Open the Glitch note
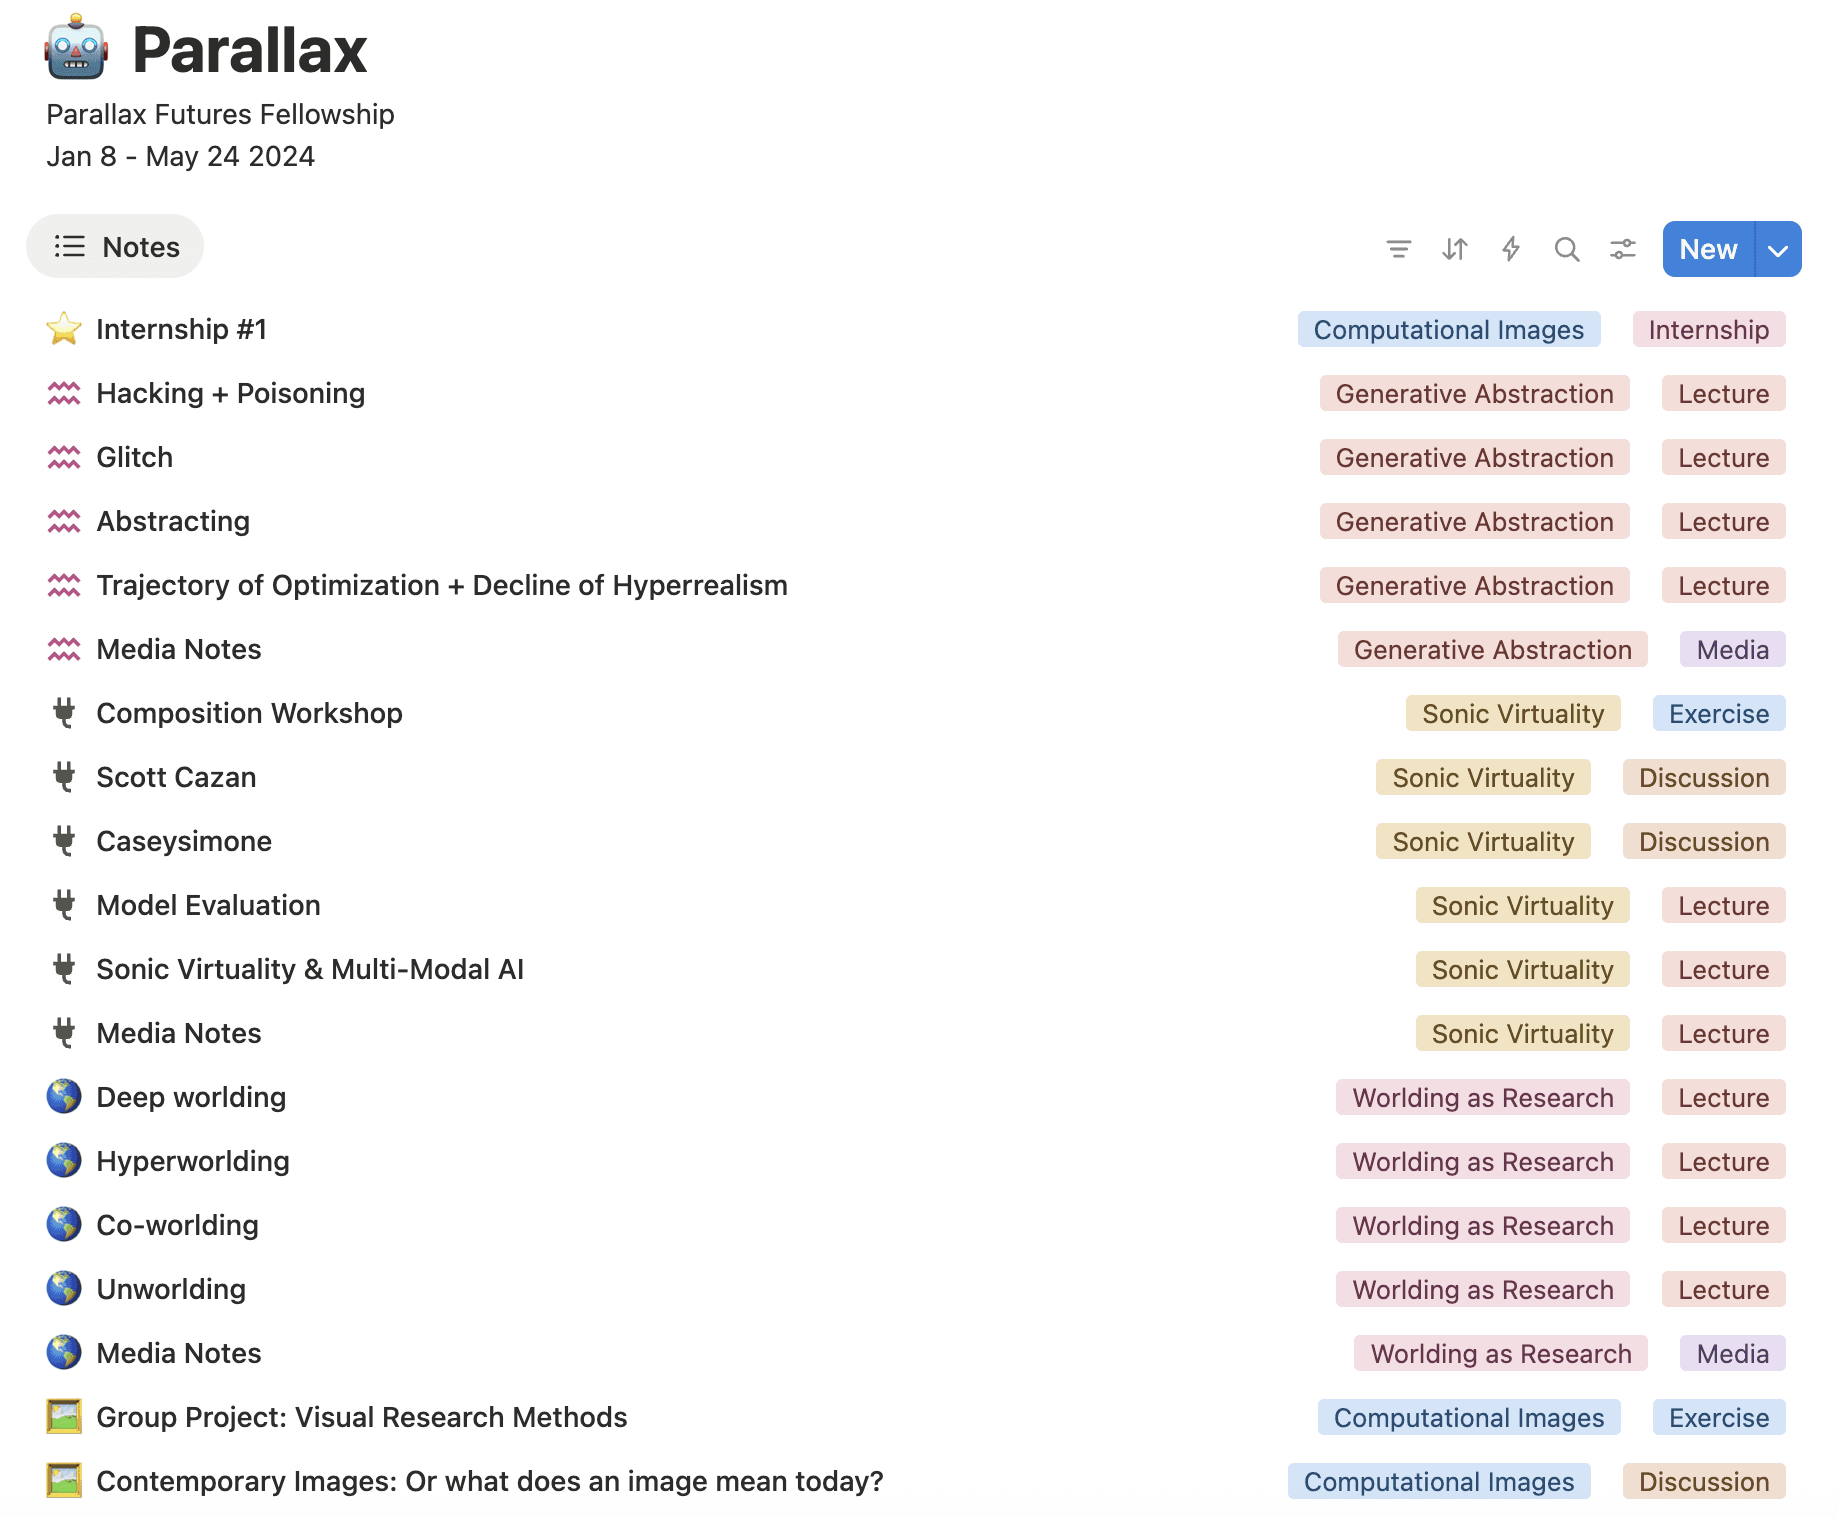1838x1518 pixels. click(134, 457)
